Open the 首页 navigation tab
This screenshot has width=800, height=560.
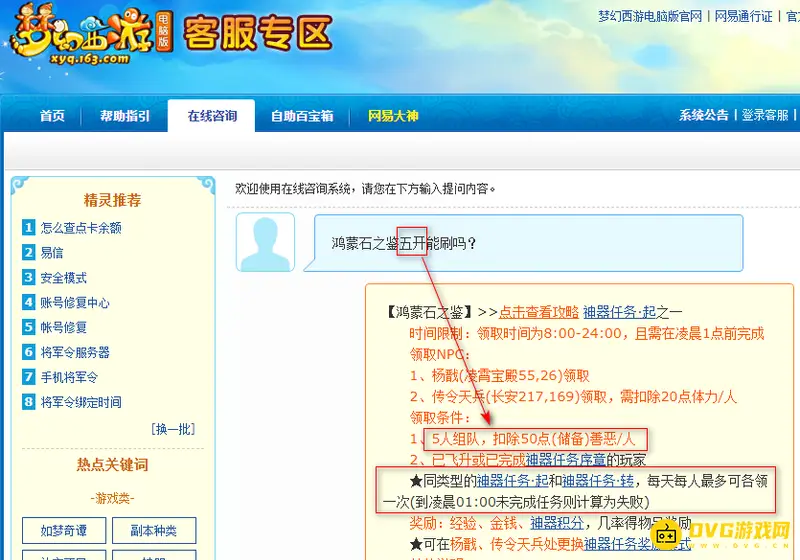click(x=53, y=116)
